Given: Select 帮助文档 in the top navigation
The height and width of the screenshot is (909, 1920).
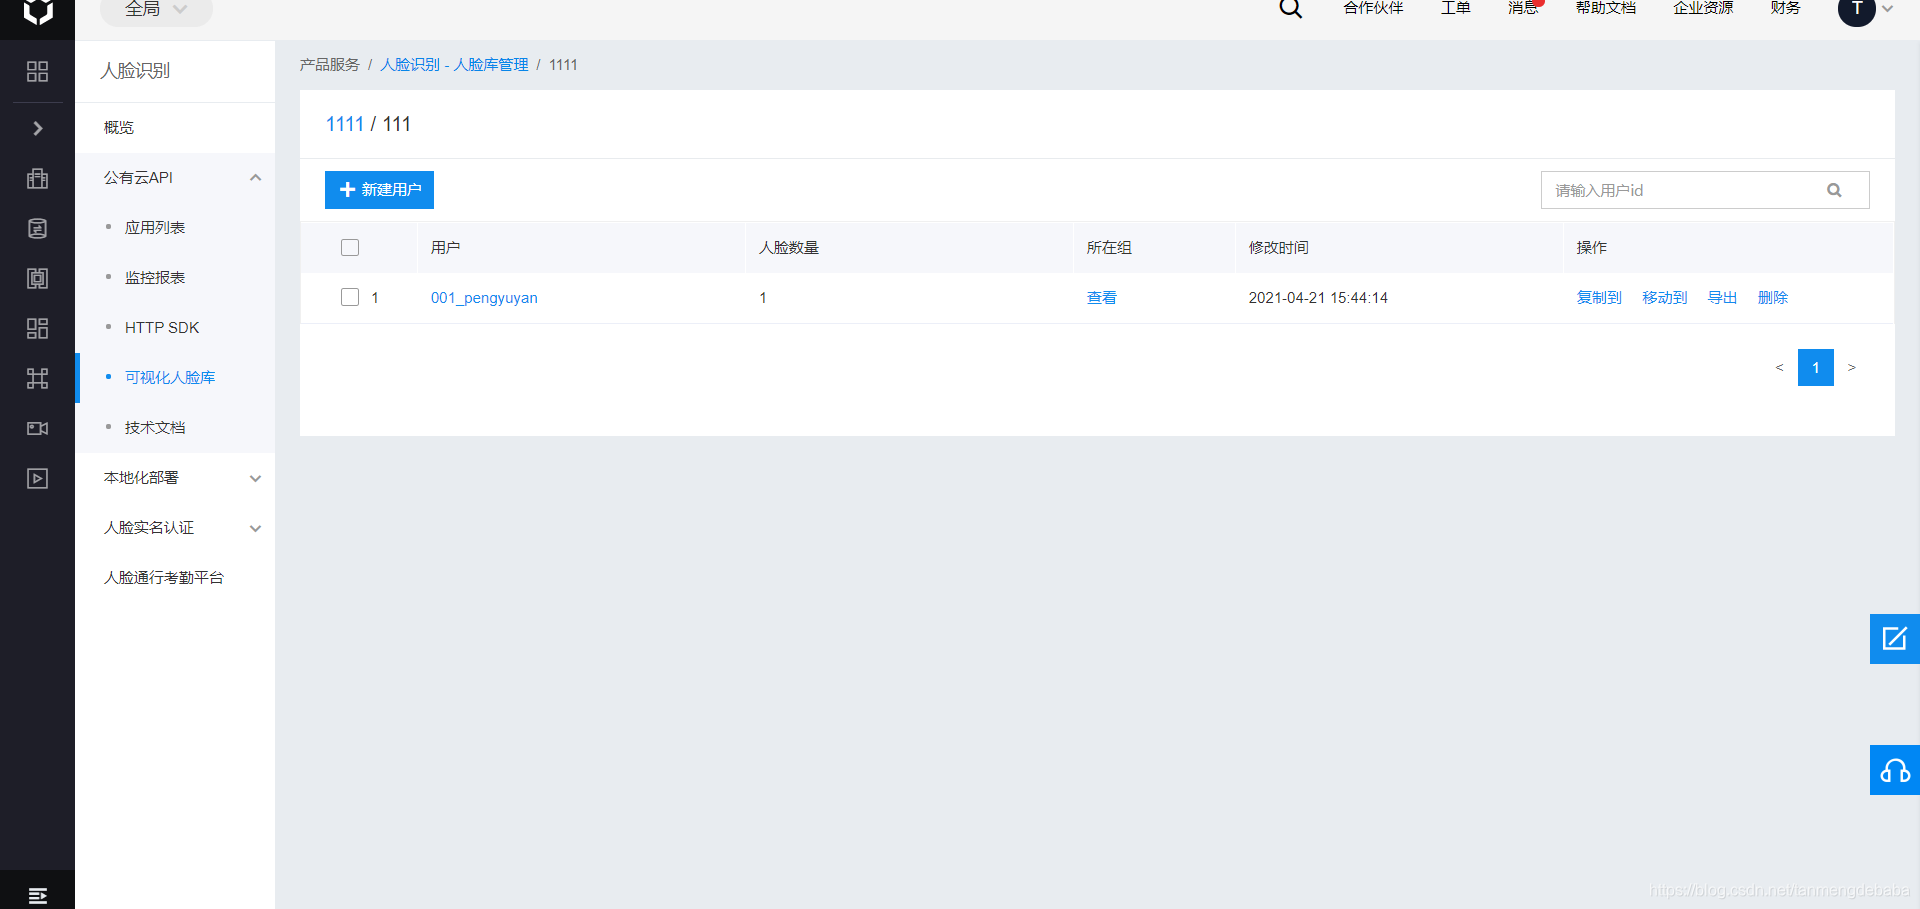Looking at the screenshot, I should pyautogui.click(x=1605, y=8).
